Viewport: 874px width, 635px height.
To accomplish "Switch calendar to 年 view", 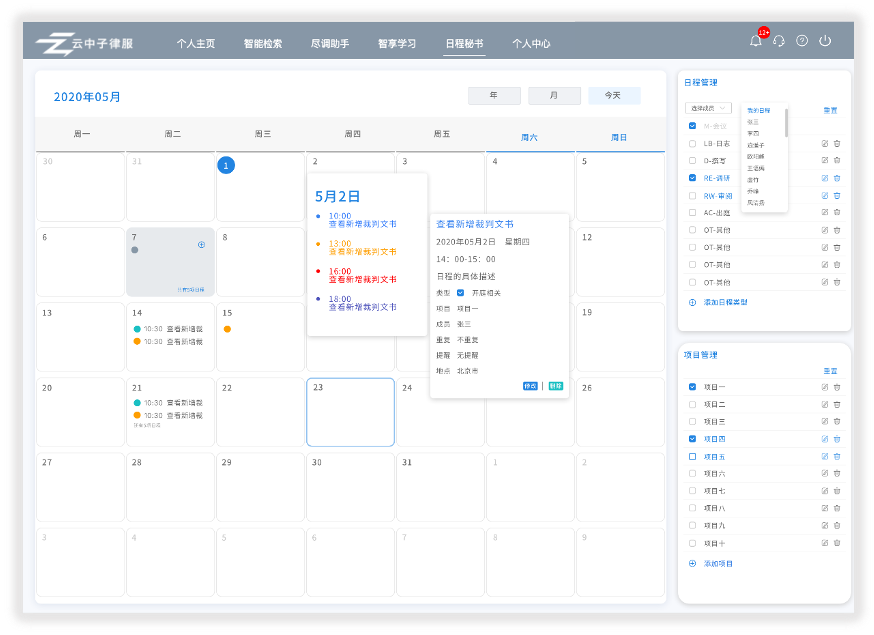I will coord(494,95).
